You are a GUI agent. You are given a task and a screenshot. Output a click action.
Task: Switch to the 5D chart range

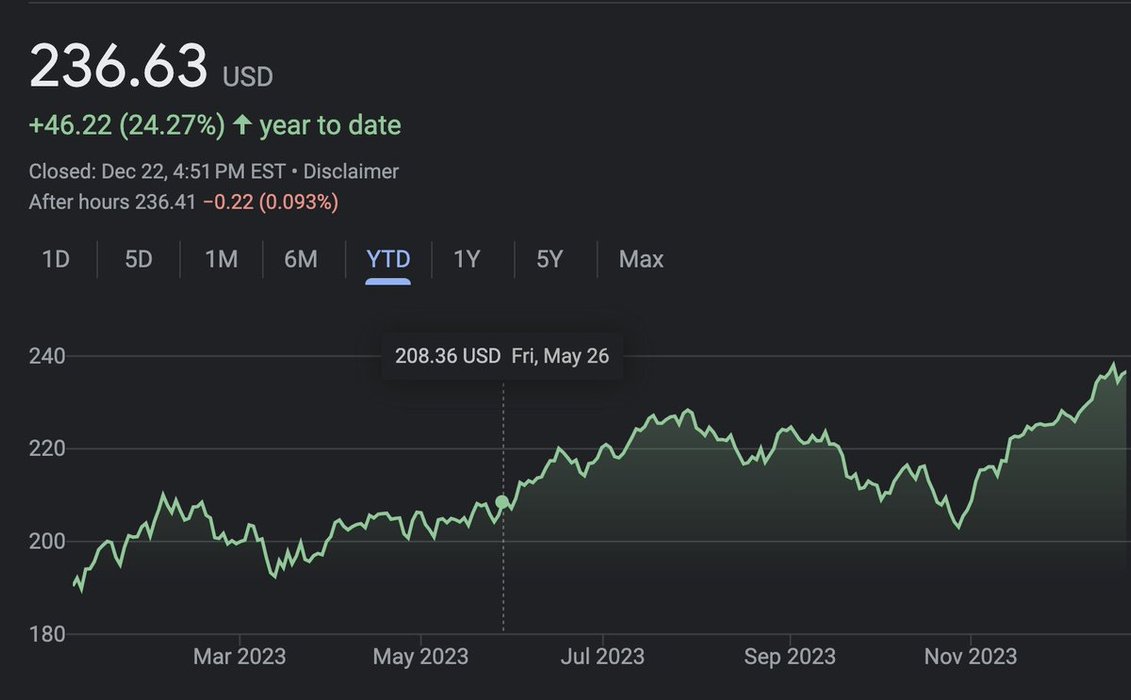138,259
